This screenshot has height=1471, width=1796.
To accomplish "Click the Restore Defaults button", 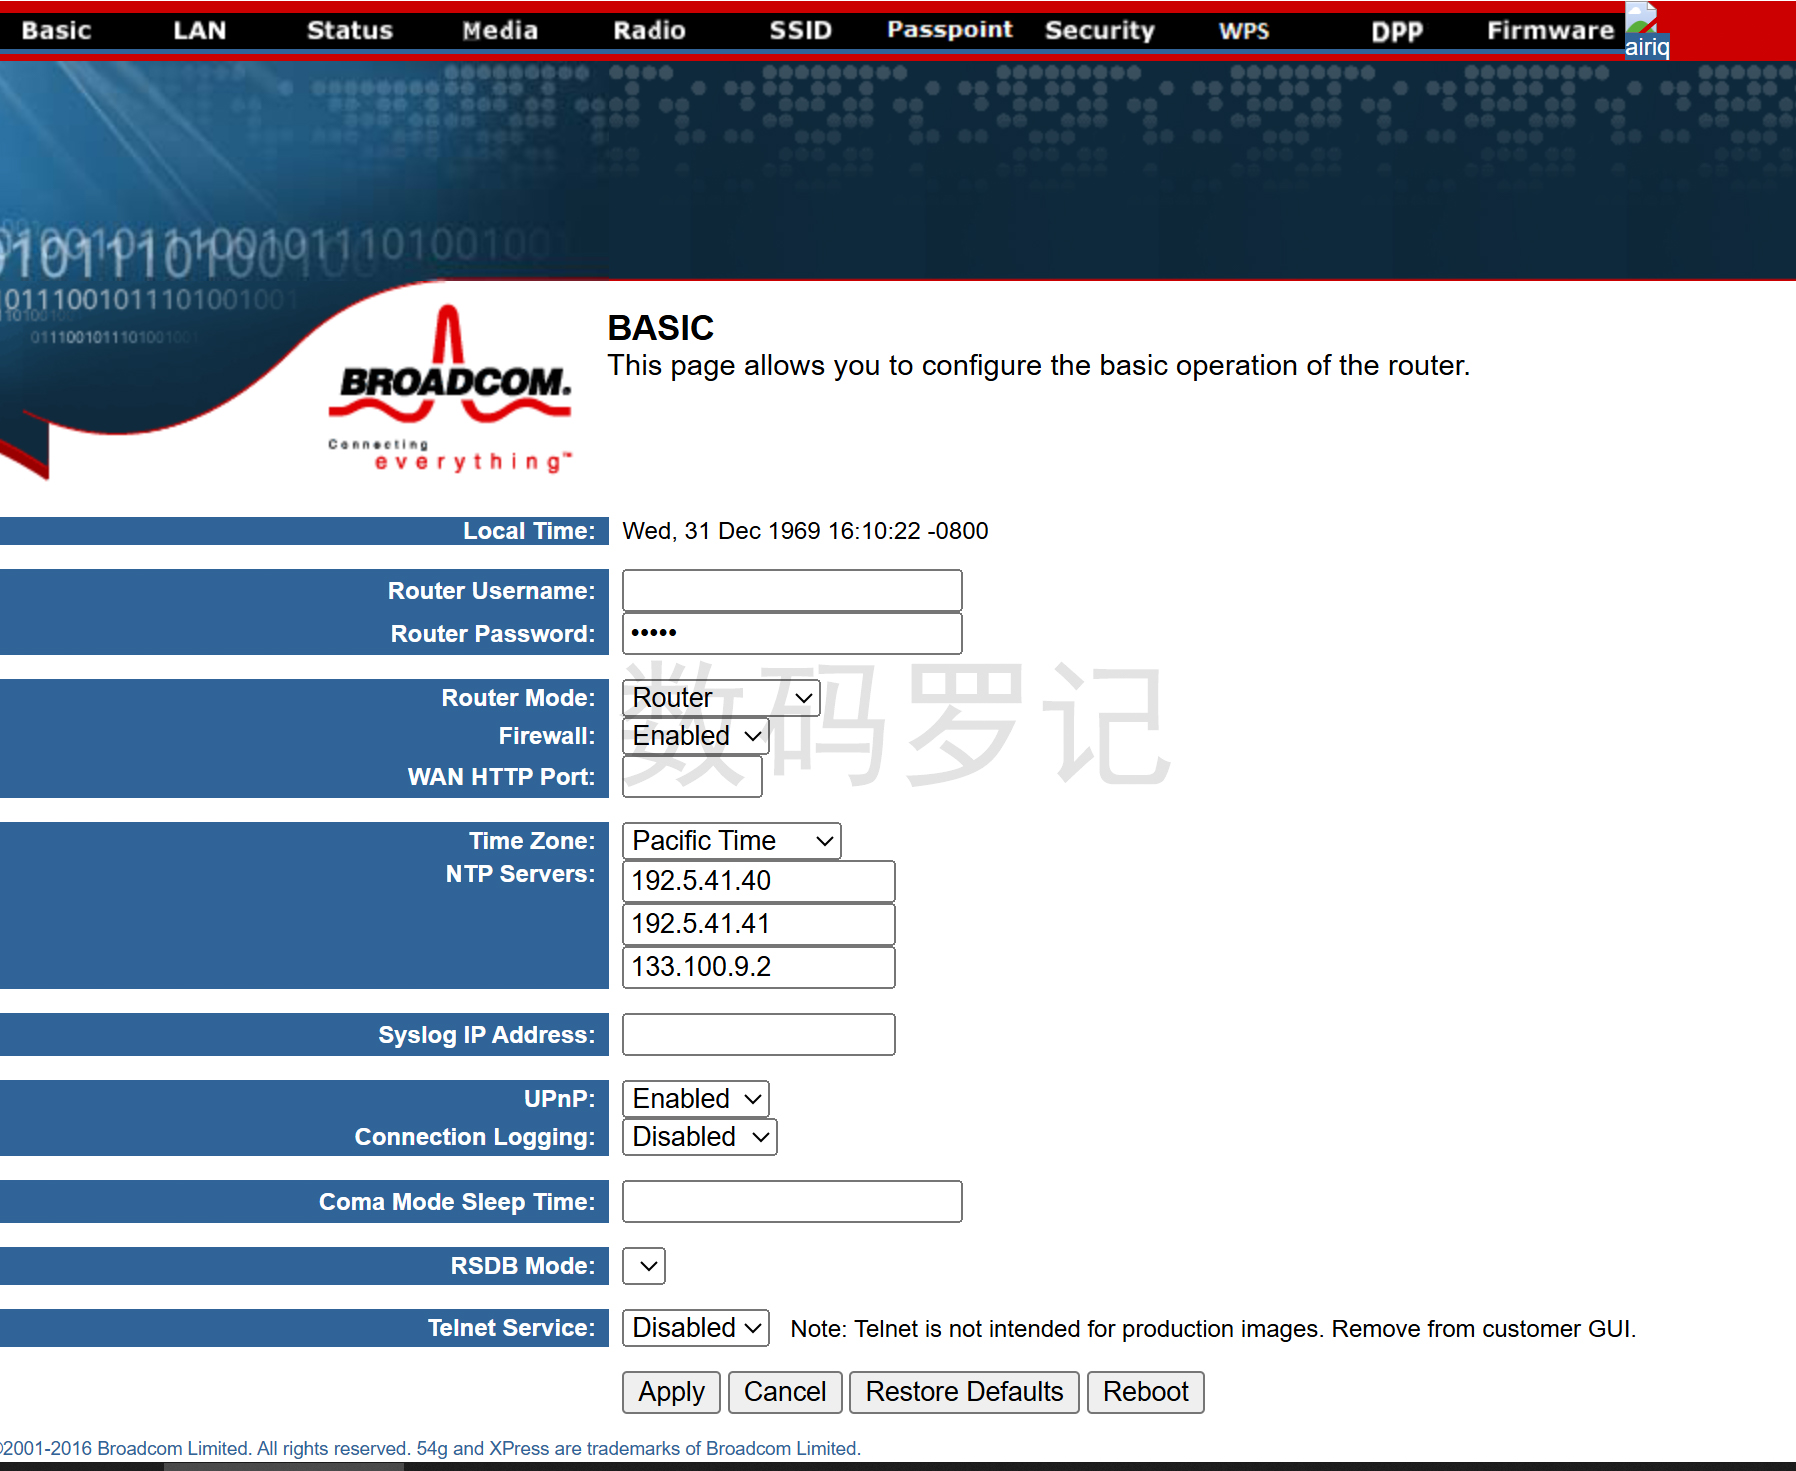I will [x=963, y=1392].
